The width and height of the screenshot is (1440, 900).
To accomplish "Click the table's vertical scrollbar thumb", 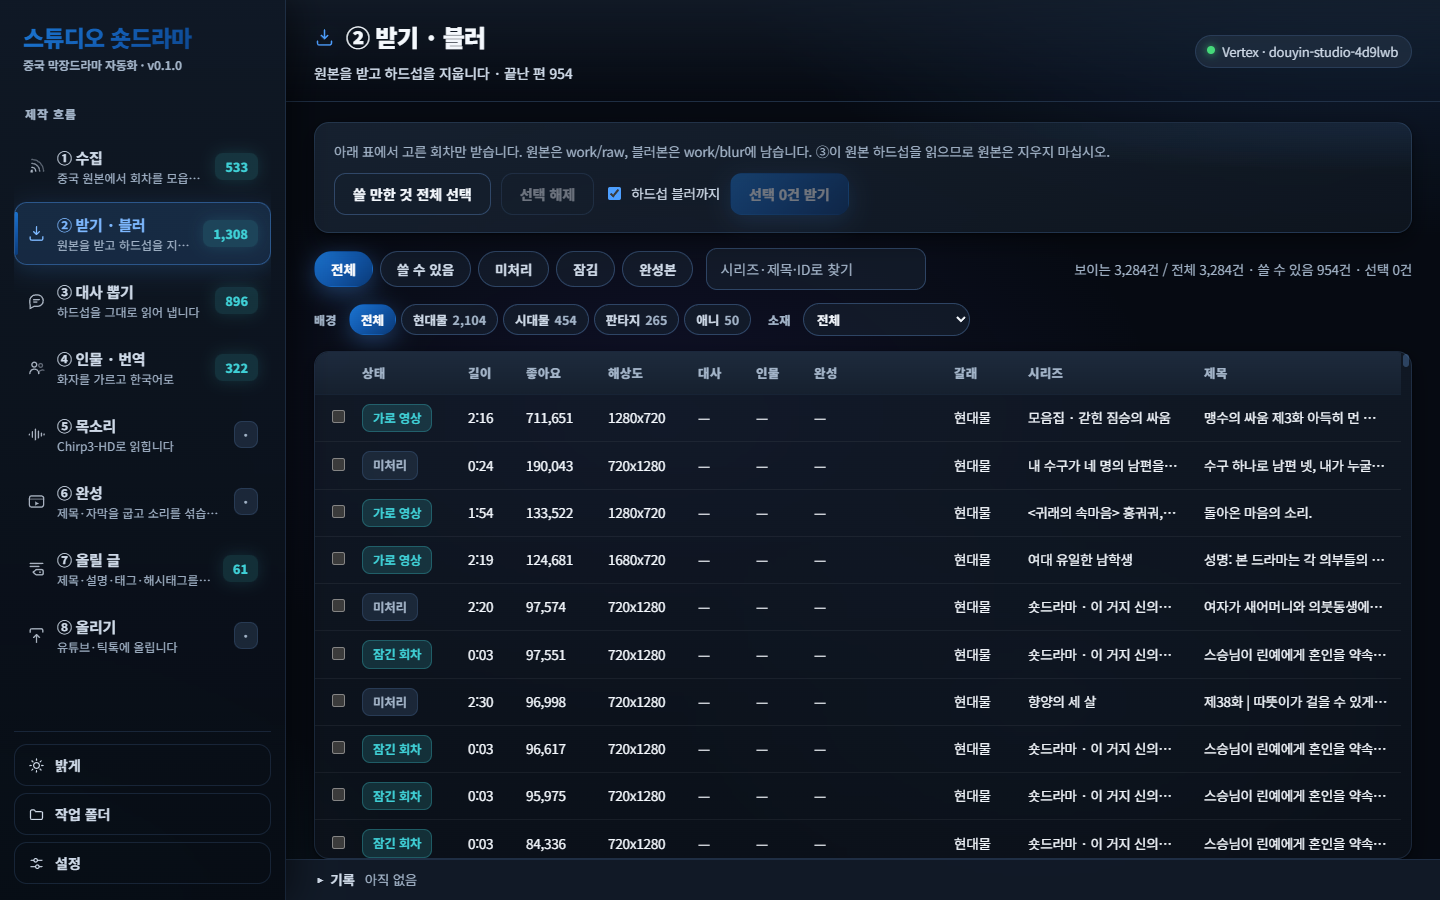I will click(1405, 360).
